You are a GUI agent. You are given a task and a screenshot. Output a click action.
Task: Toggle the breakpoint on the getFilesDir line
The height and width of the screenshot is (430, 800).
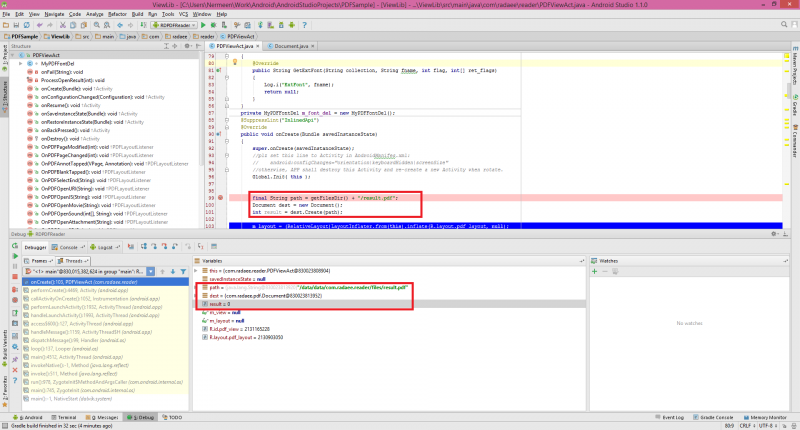[220, 198]
